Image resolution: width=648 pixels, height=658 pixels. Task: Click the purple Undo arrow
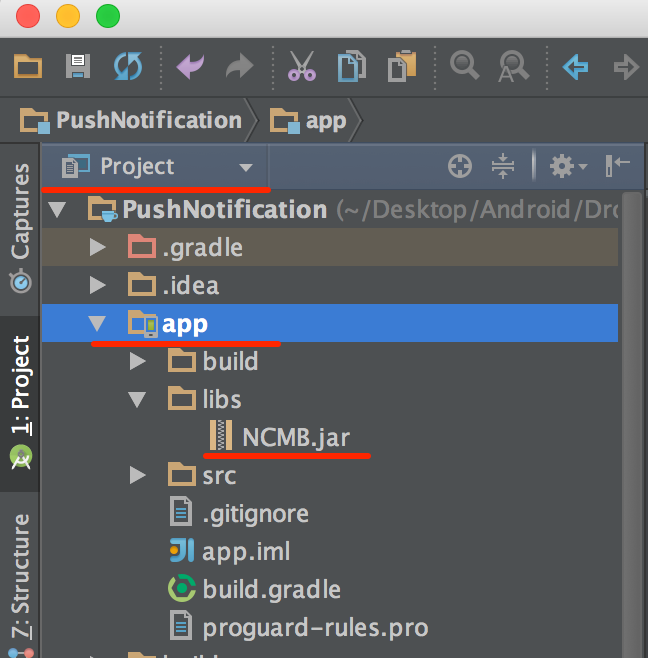click(190, 66)
